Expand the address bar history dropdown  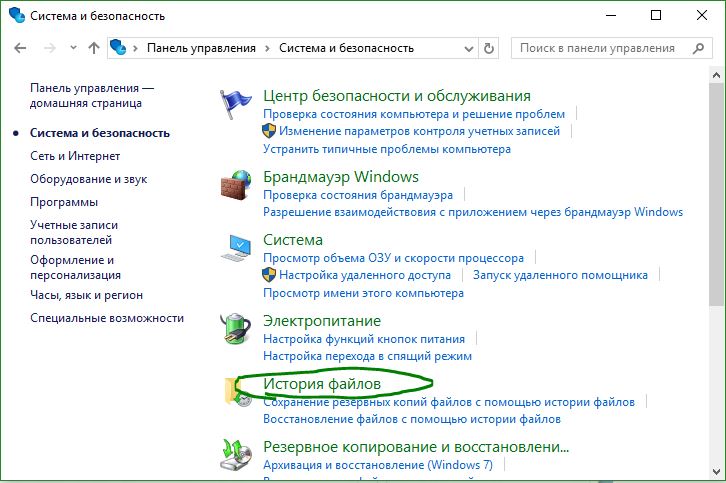tap(469, 48)
